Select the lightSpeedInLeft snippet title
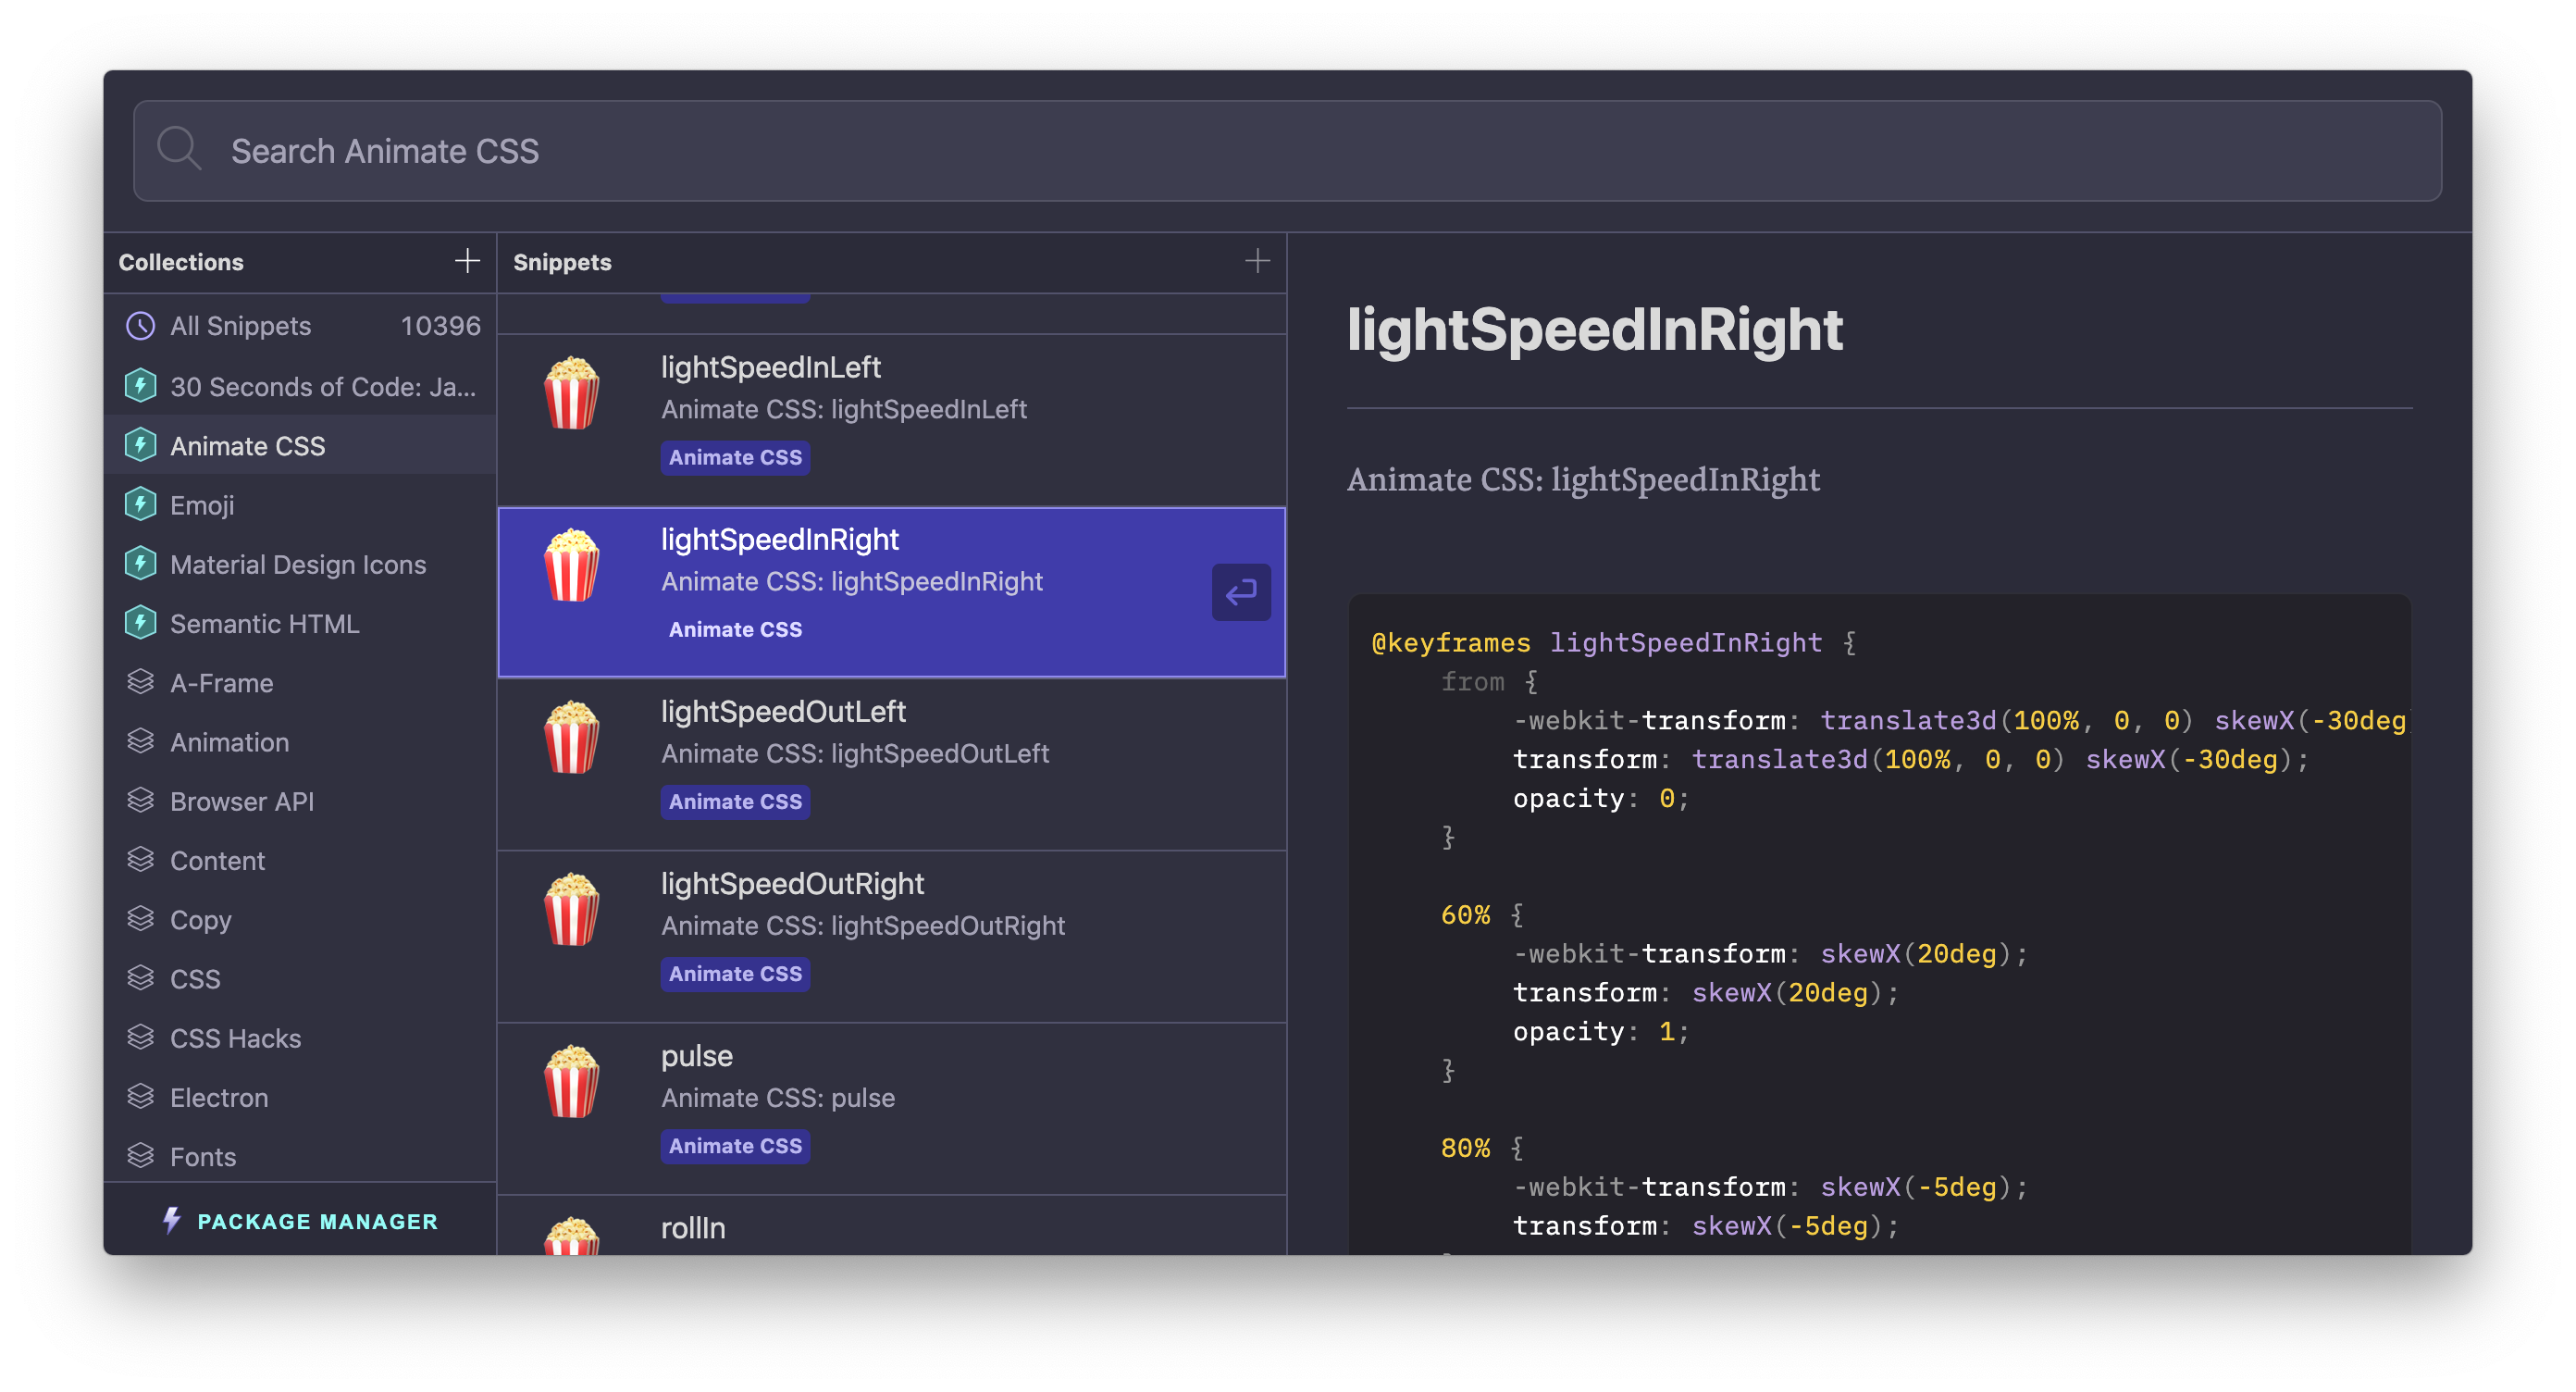2576x1392 pixels. coord(770,367)
